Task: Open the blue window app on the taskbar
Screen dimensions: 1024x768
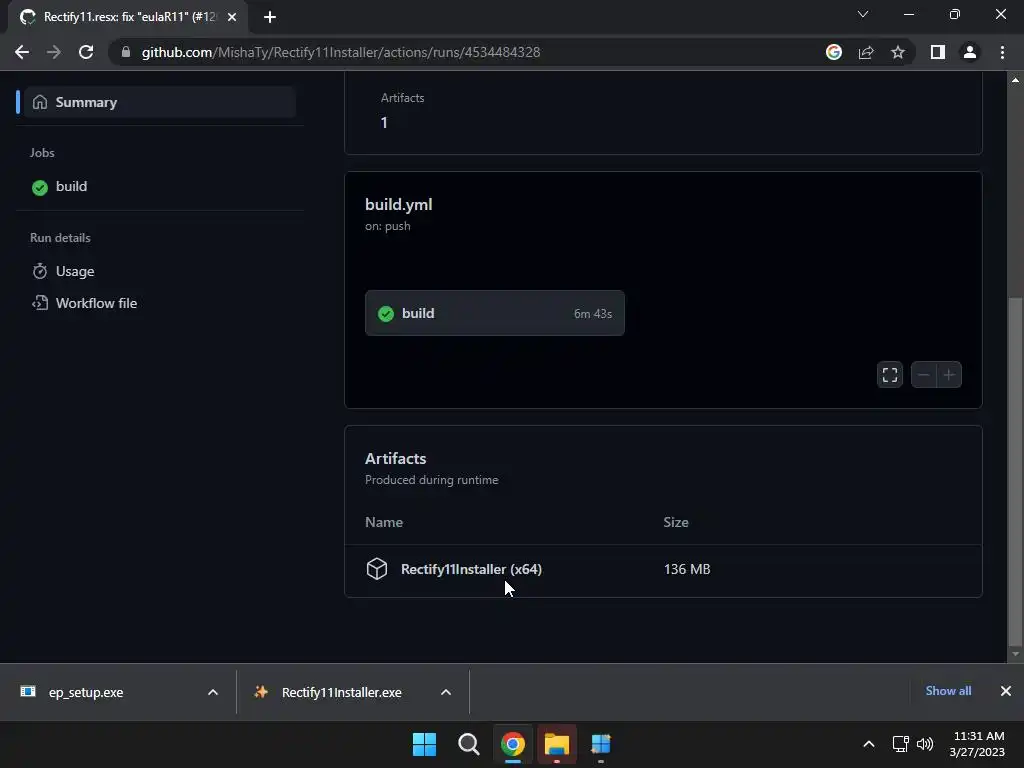Action: [x=601, y=744]
